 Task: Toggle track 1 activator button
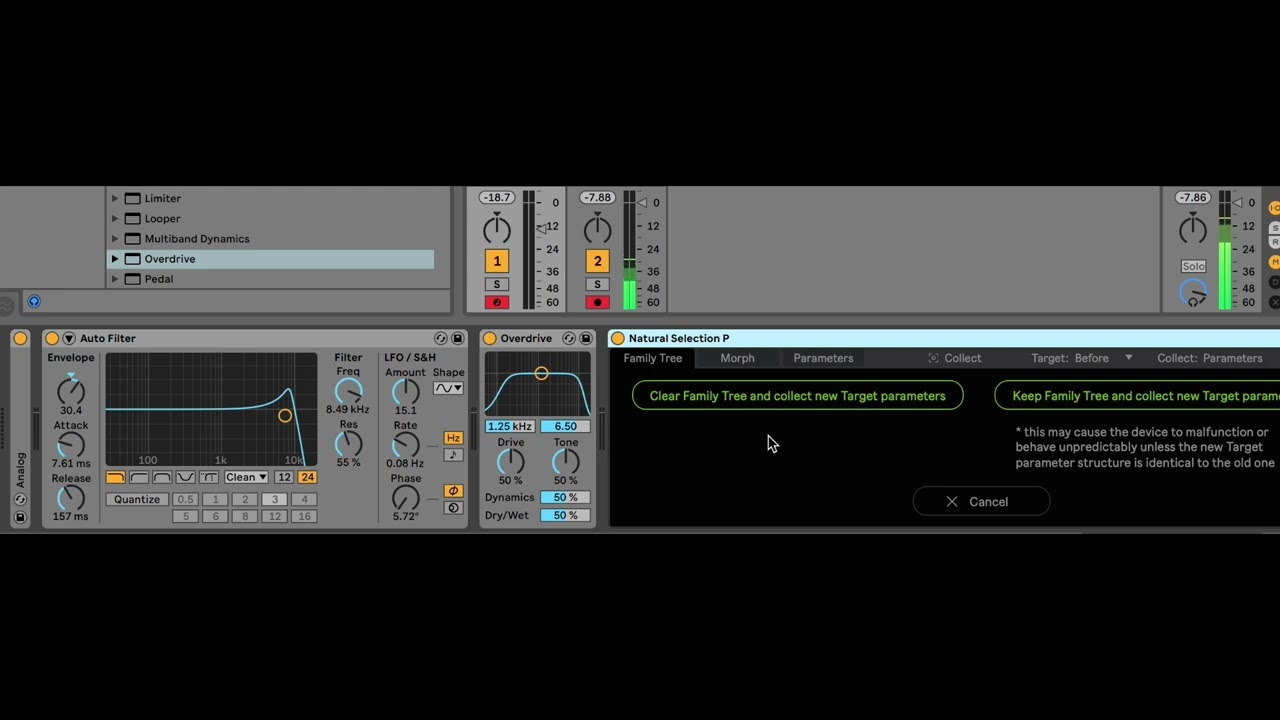(497, 261)
